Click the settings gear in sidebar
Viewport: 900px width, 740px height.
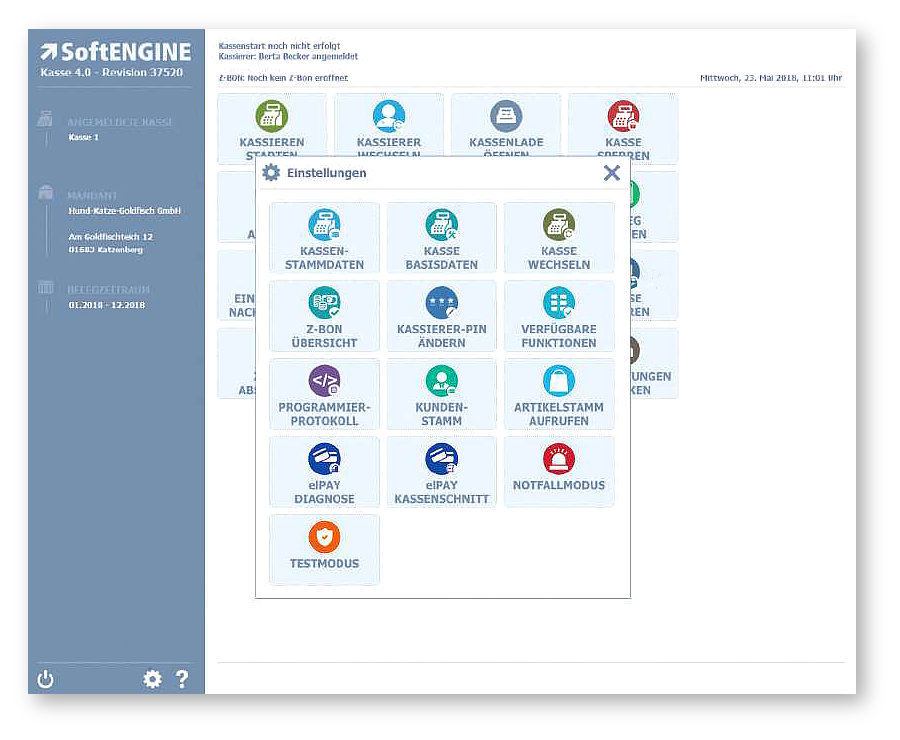152,679
